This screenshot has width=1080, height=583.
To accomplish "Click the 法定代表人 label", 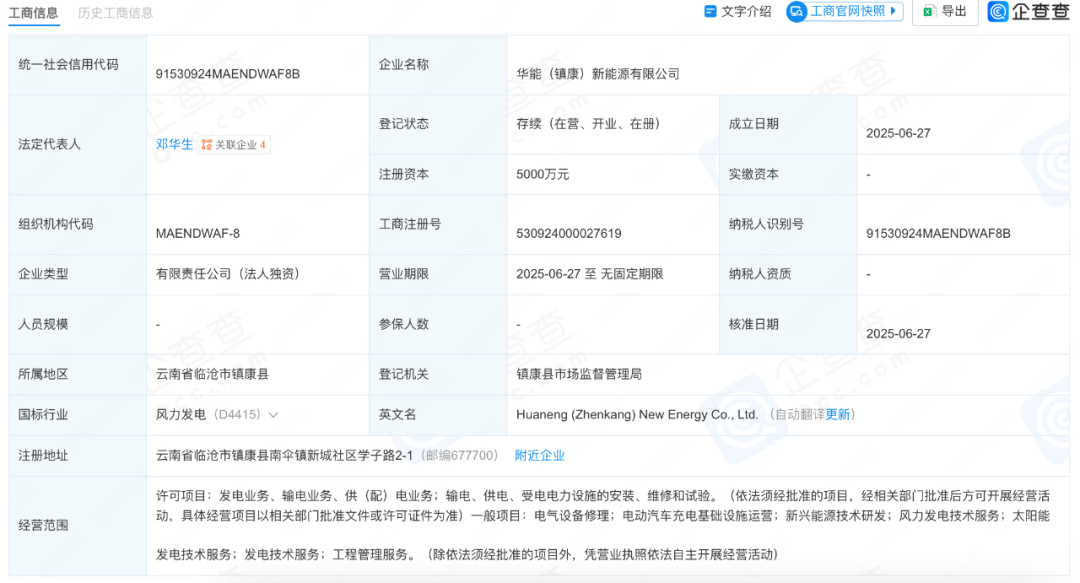I will tap(49, 144).
